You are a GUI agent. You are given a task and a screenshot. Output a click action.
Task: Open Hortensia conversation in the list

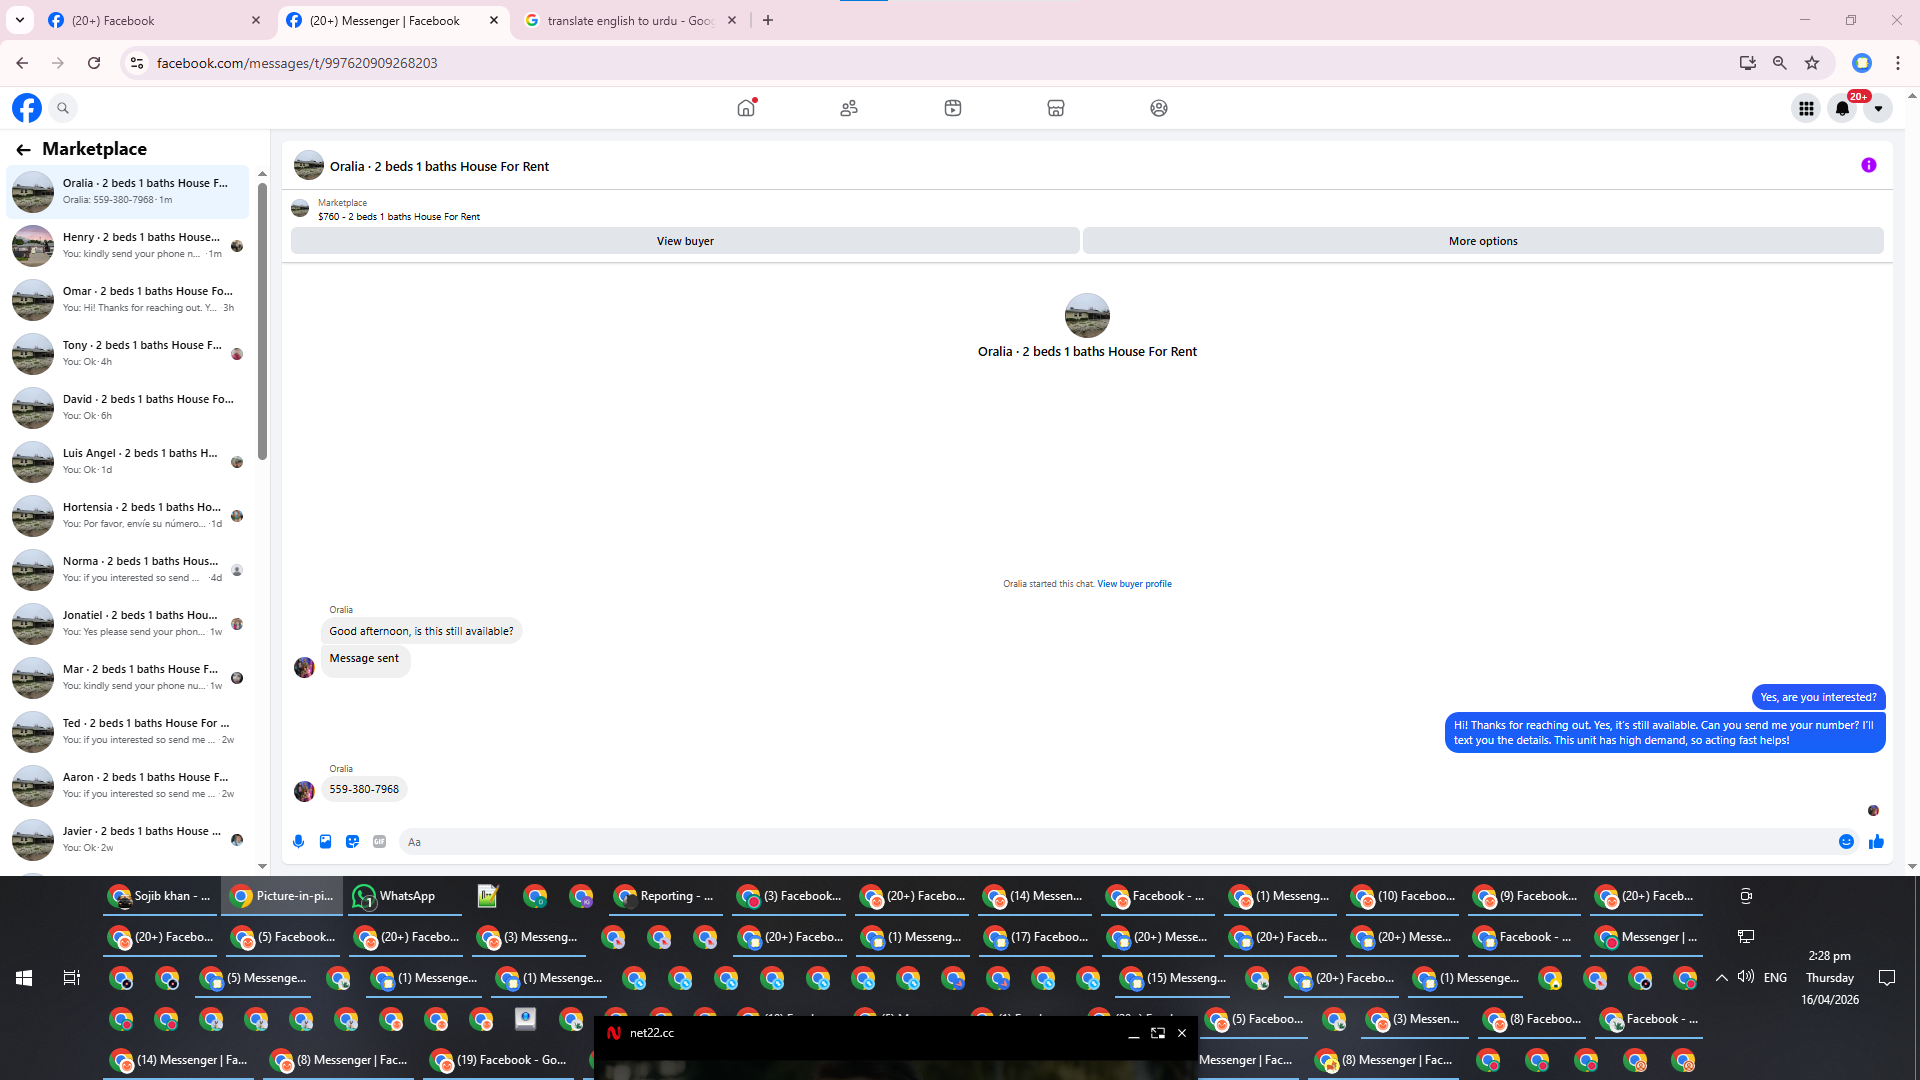129,516
